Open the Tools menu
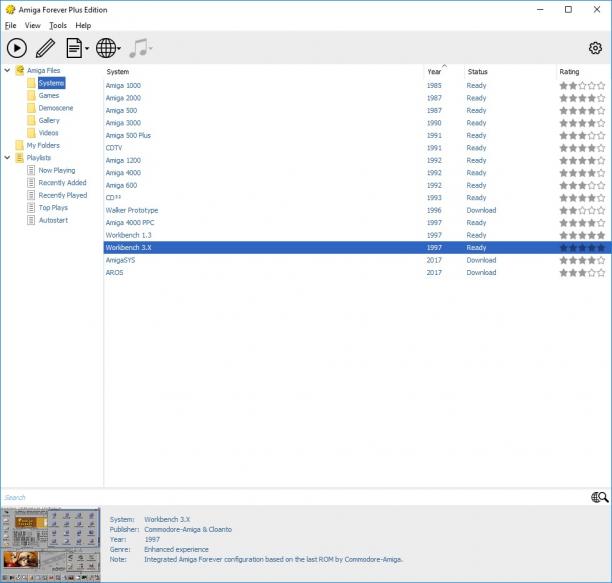 [x=58, y=25]
